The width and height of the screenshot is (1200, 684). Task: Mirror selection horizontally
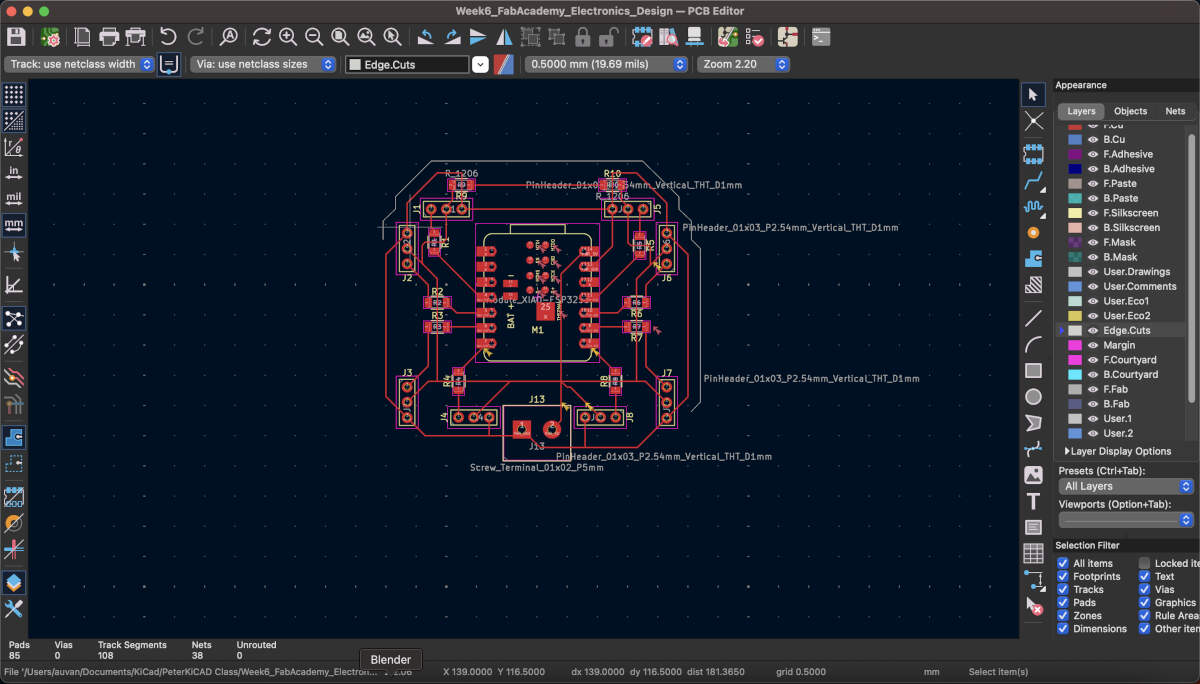pos(504,37)
